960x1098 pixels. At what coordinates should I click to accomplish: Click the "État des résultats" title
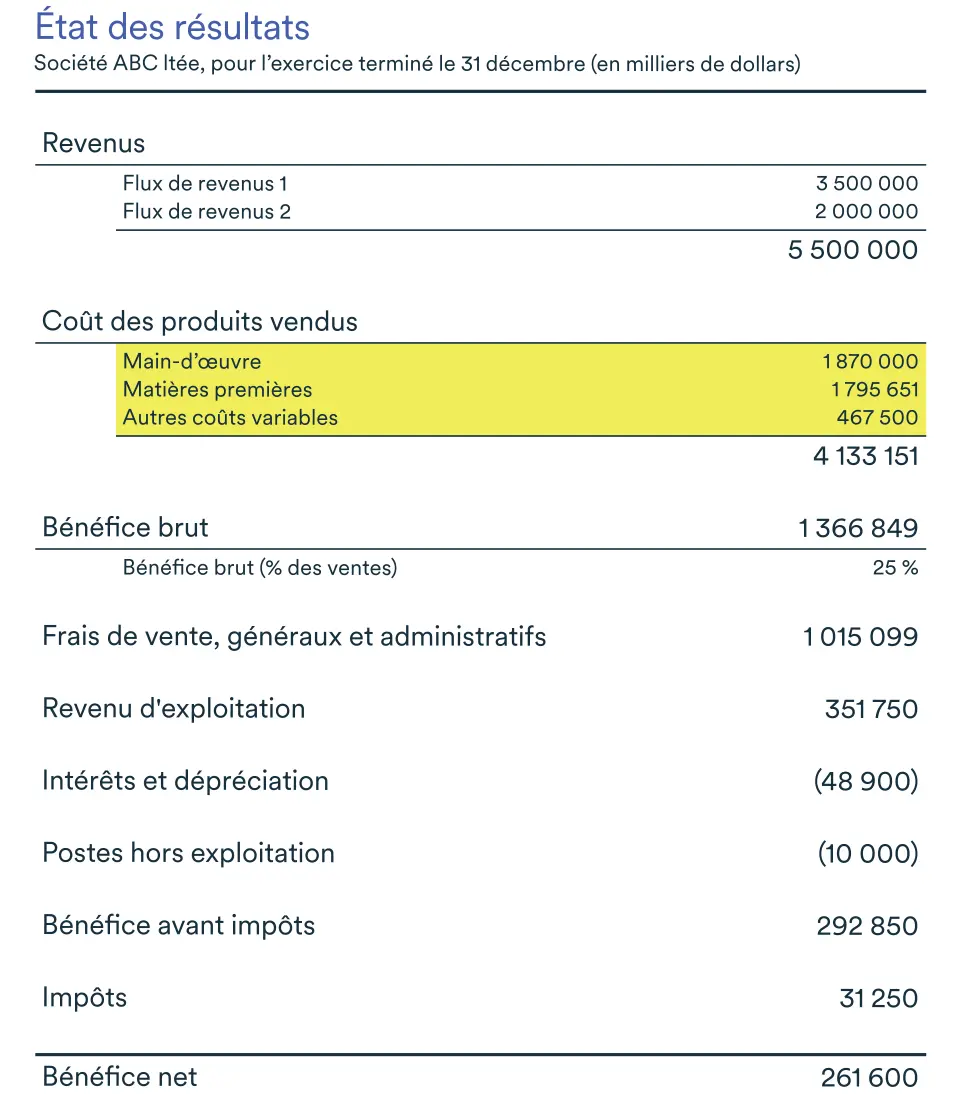[172, 27]
